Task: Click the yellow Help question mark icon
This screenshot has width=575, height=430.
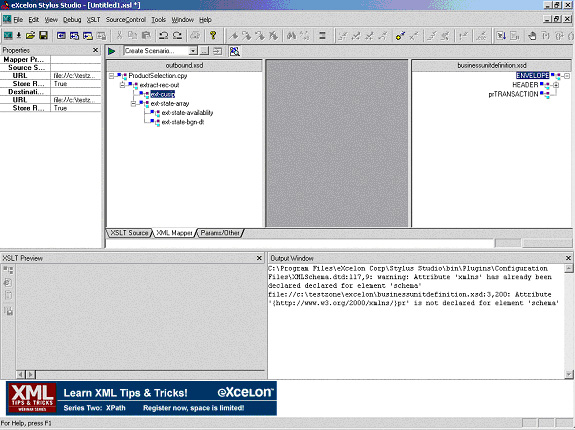Action: point(213,36)
